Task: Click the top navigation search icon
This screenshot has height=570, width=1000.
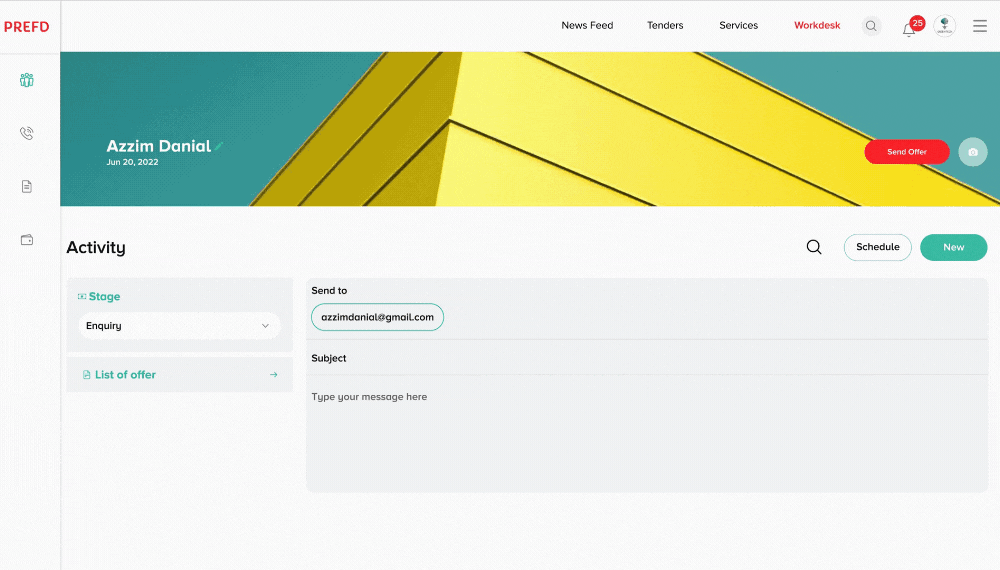Action: [871, 26]
